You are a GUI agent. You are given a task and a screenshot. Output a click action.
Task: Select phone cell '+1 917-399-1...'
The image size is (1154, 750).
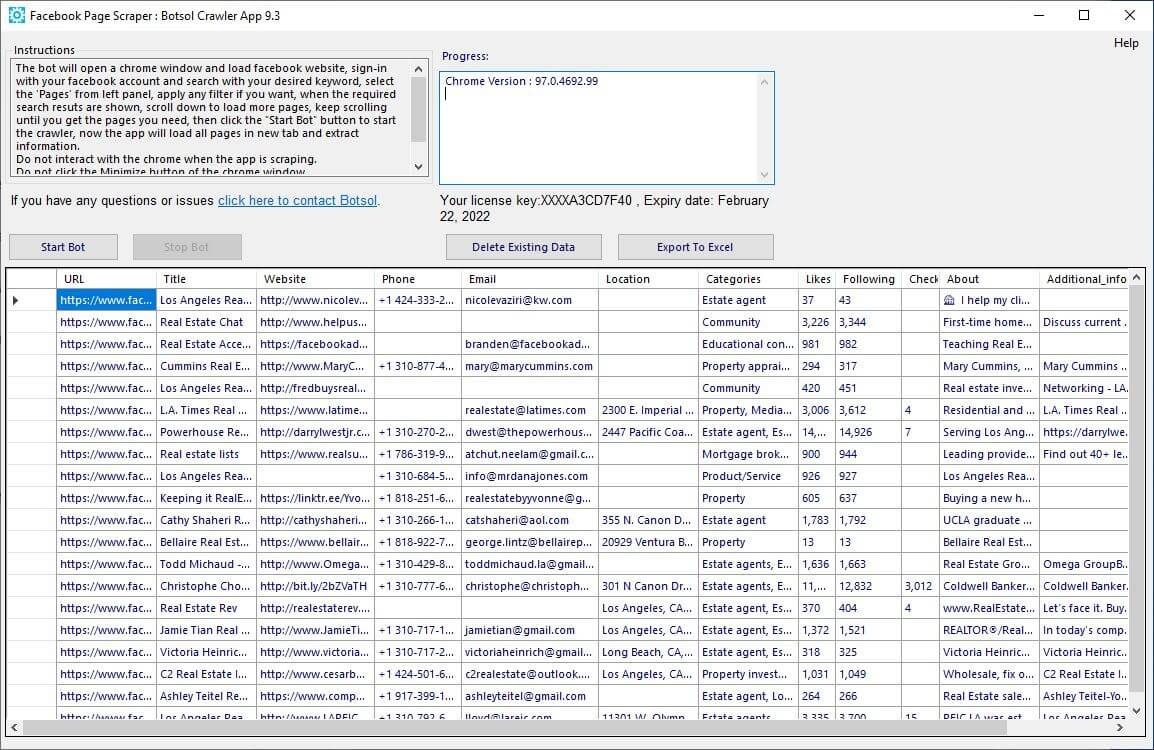(x=418, y=696)
